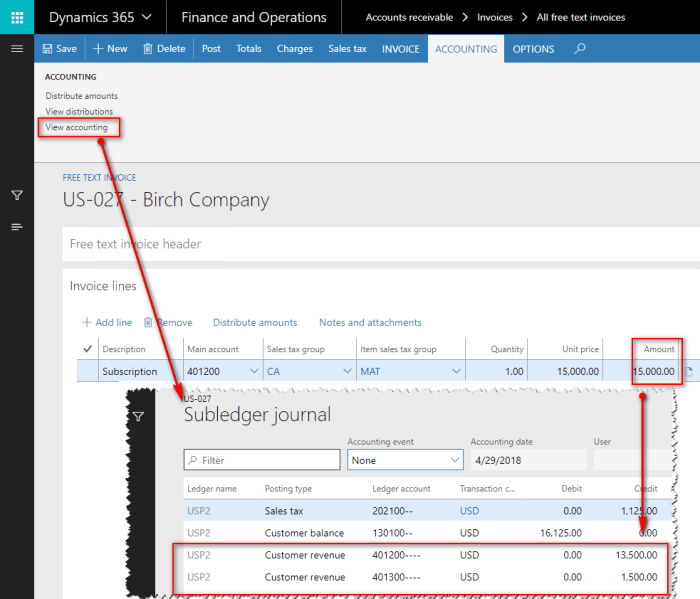
Task: Click Finance and Operations title
Action: coord(254,17)
